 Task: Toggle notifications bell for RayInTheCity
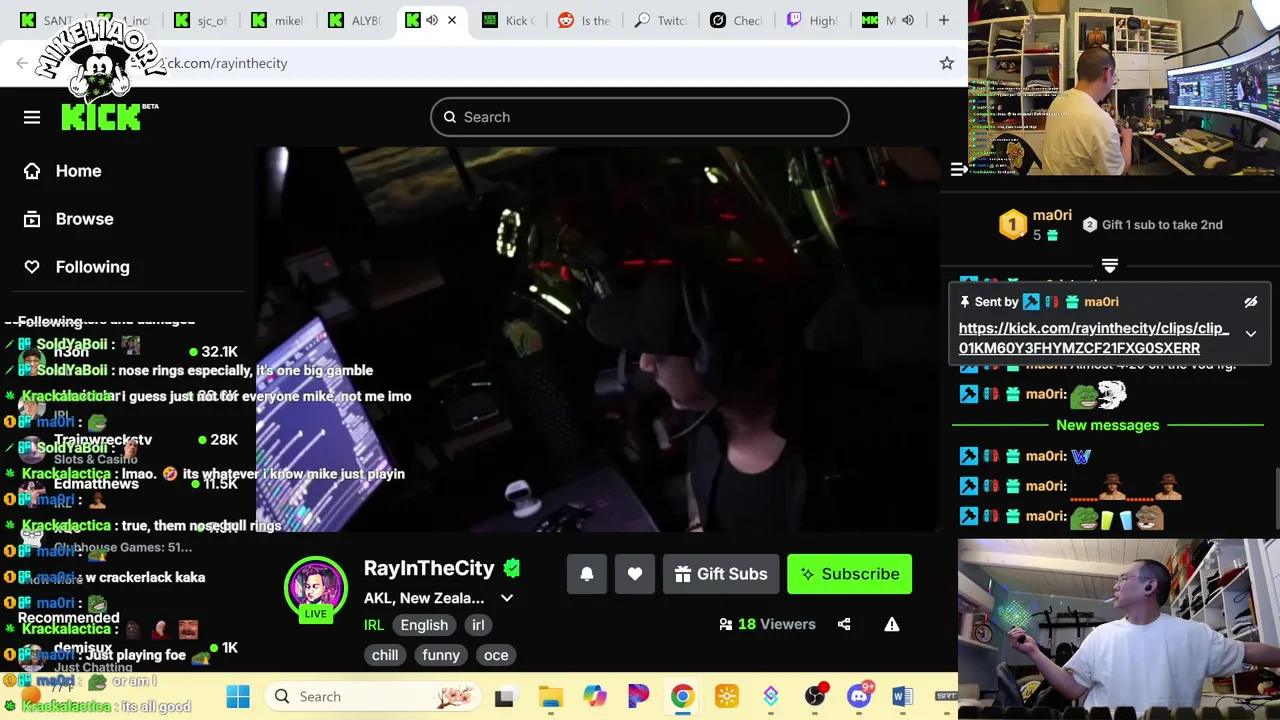pyautogui.click(x=587, y=574)
